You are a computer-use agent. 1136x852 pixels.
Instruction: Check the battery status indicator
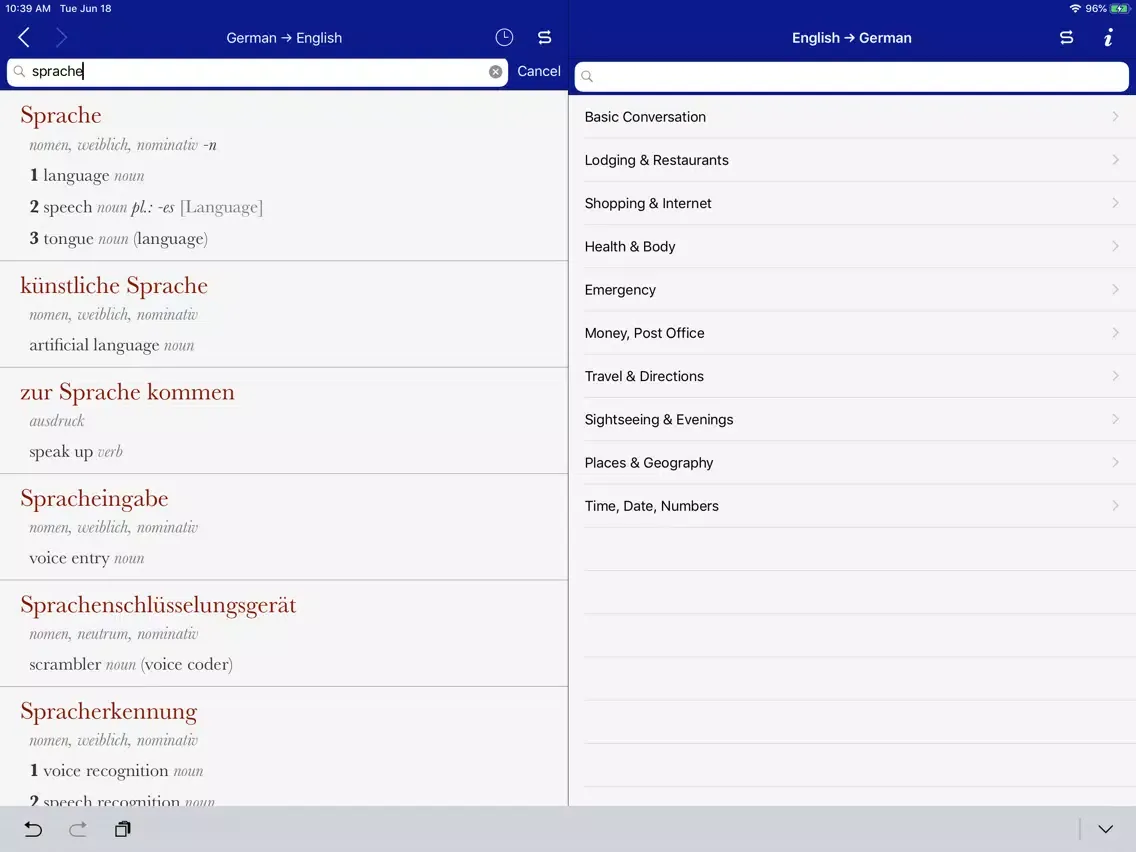[x=1119, y=9]
